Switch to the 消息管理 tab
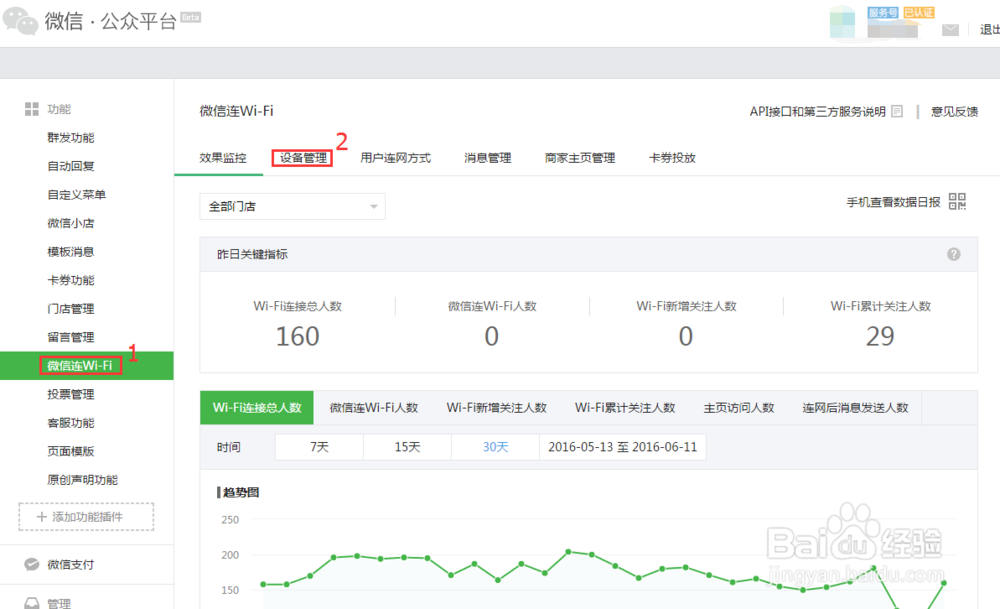The height and width of the screenshot is (609, 1000). (488, 158)
